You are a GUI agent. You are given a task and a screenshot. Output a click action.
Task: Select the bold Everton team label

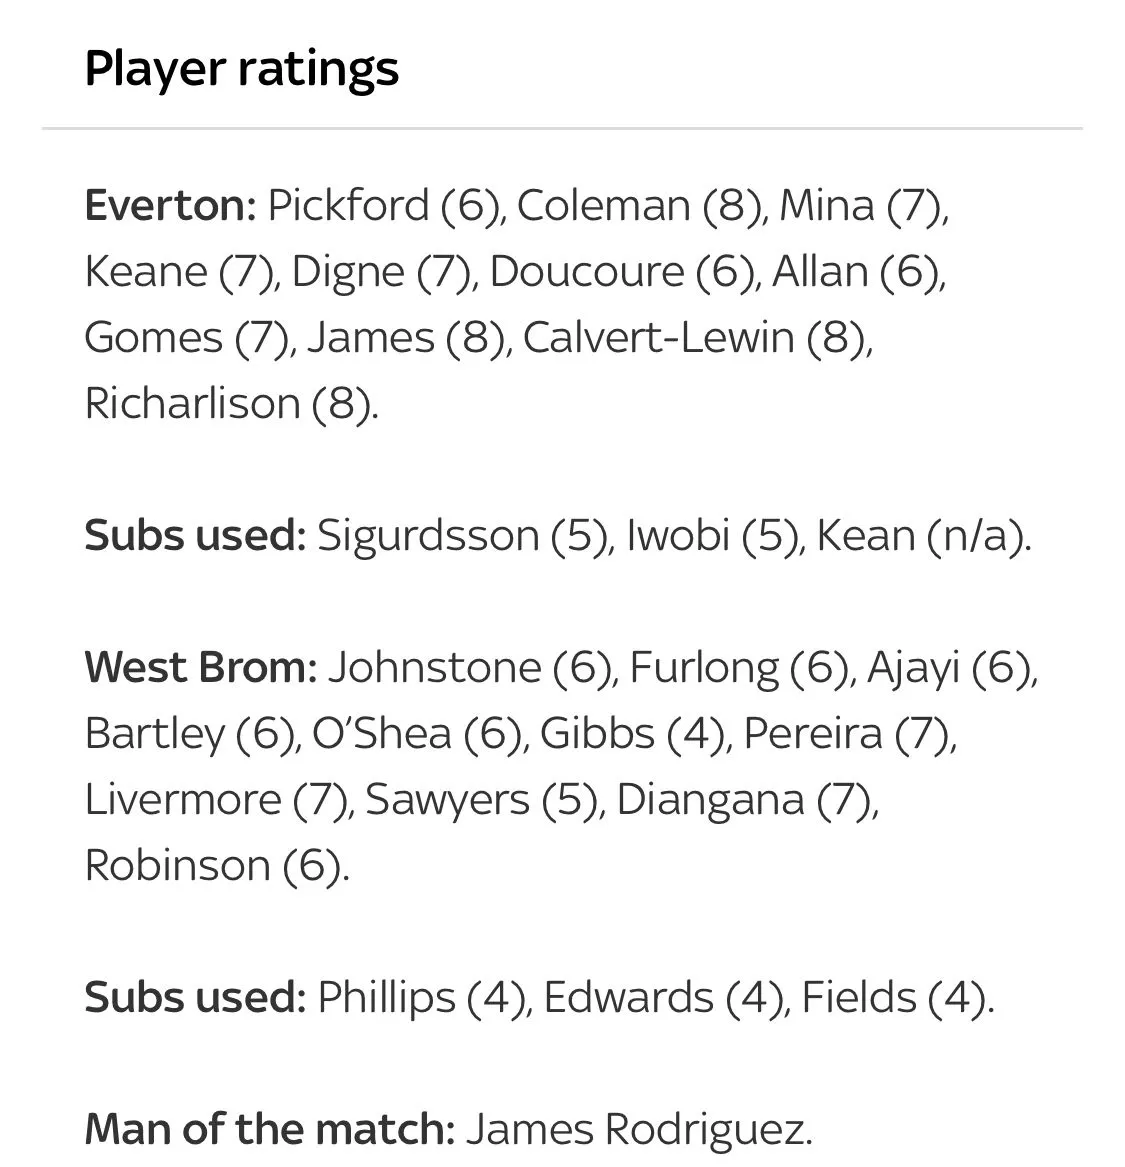tap(170, 206)
